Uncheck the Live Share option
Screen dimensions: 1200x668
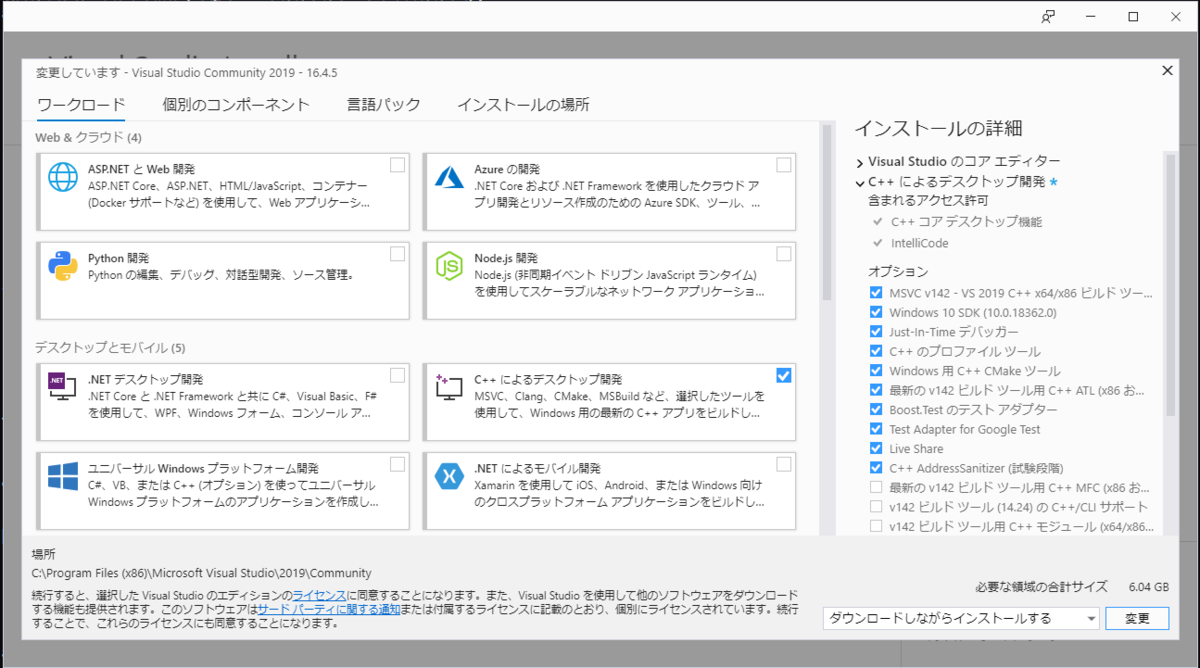(x=876, y=449)
